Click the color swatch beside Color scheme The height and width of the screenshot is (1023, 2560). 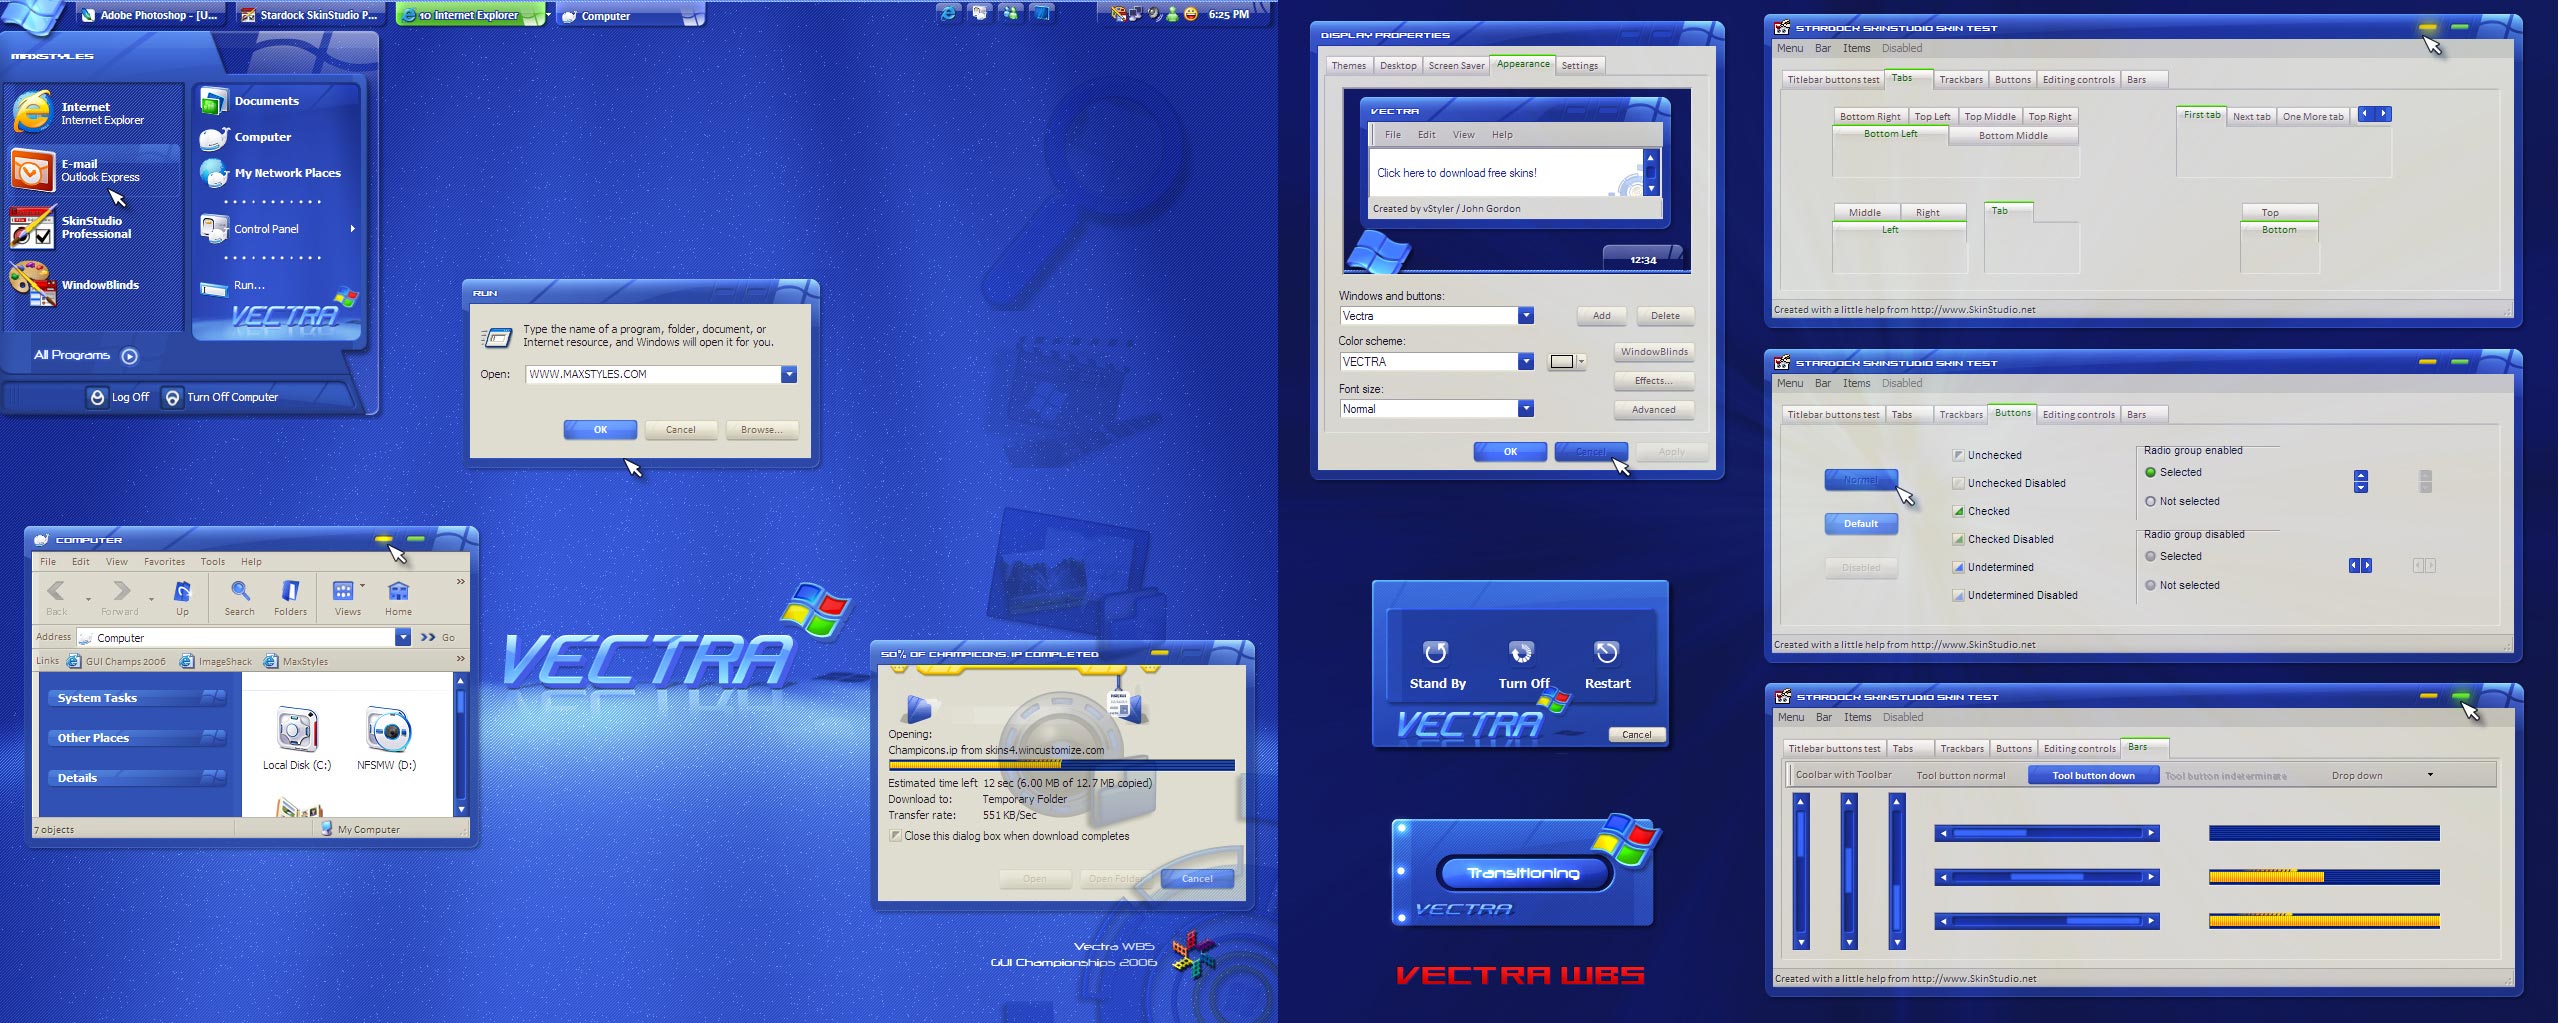1562,362
